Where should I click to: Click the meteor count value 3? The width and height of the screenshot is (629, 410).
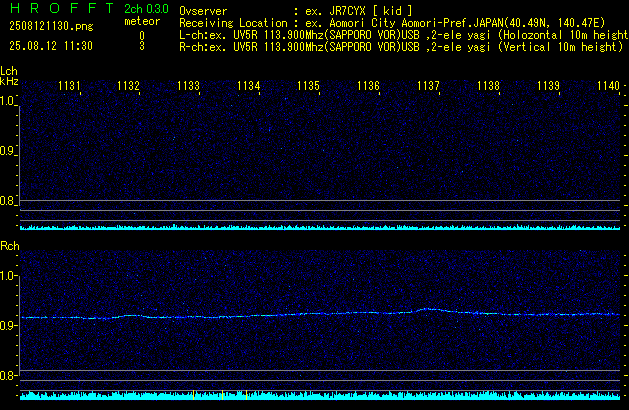tap(142, 46)
